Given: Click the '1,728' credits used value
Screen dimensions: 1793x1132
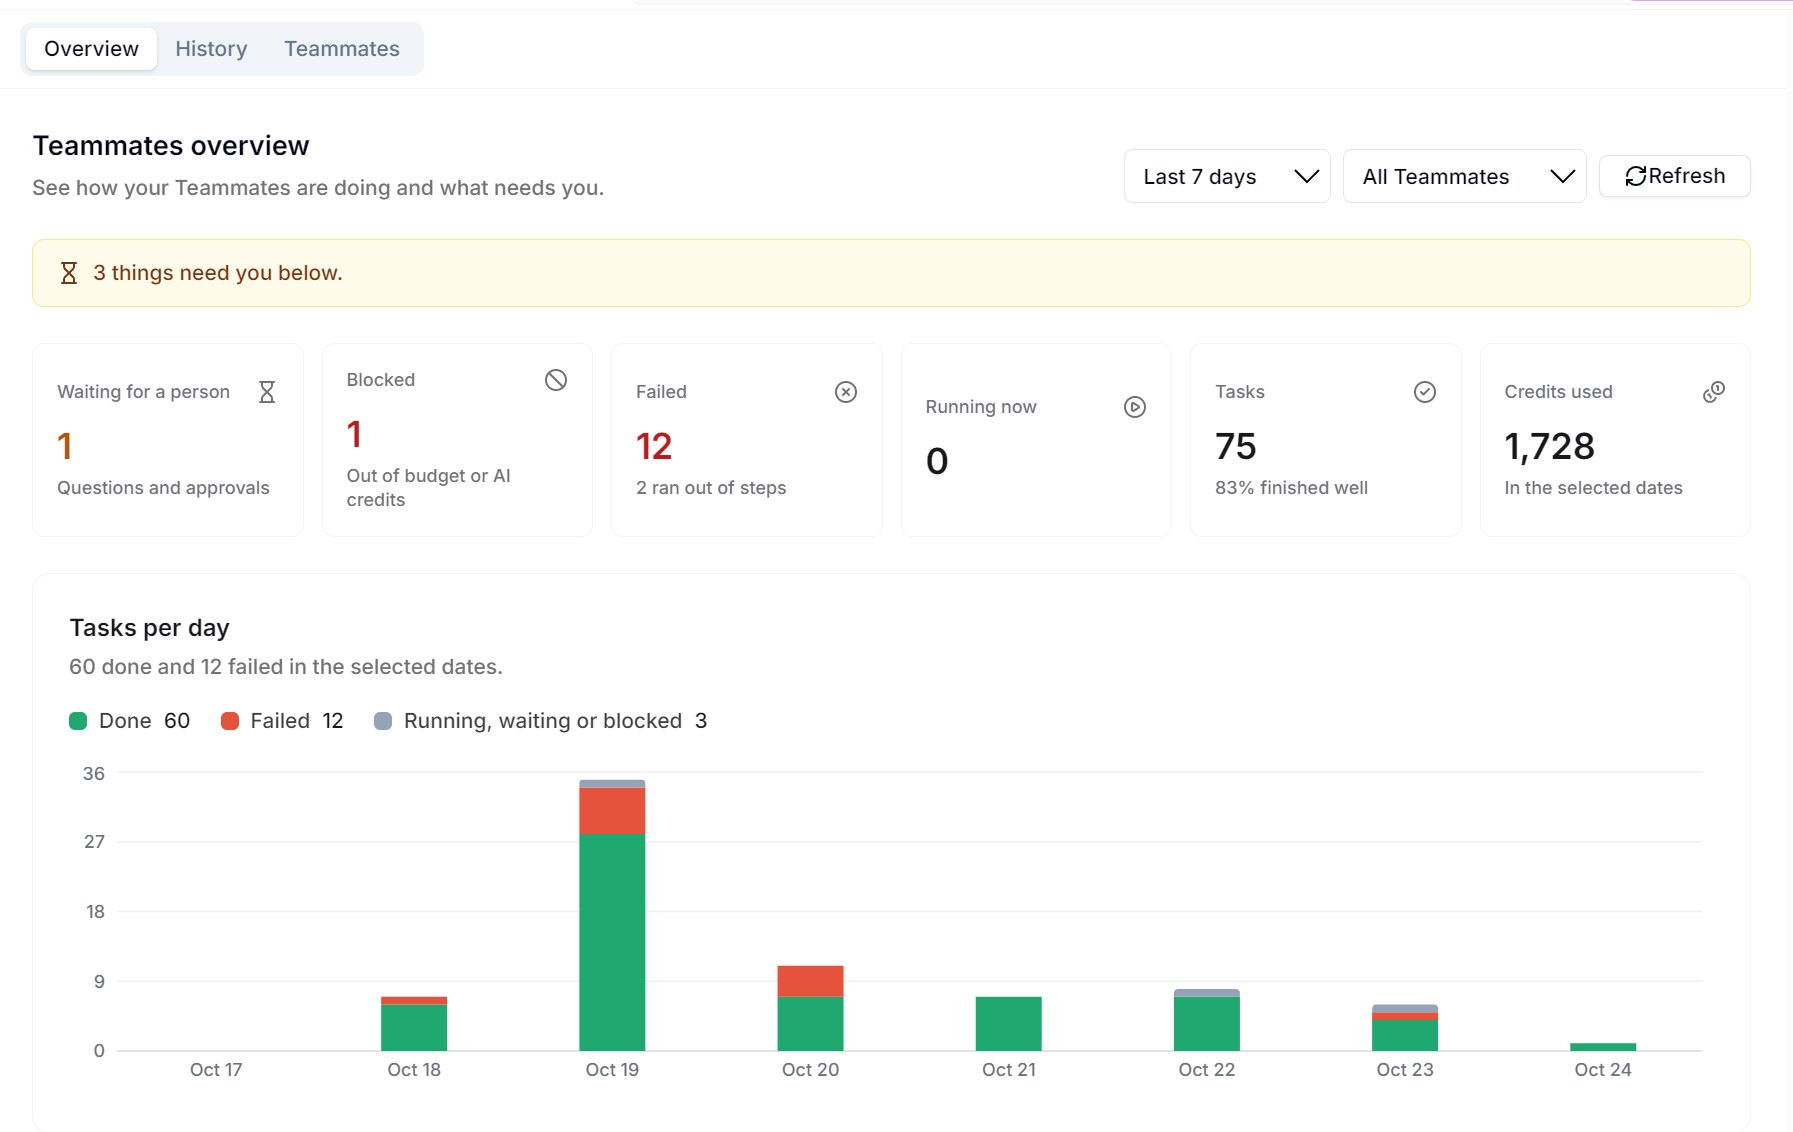Looking at the screenshot, I should point(1549,446).
